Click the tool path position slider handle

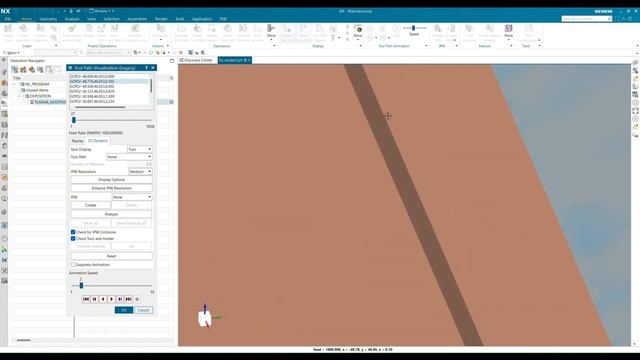pos(73,120)
